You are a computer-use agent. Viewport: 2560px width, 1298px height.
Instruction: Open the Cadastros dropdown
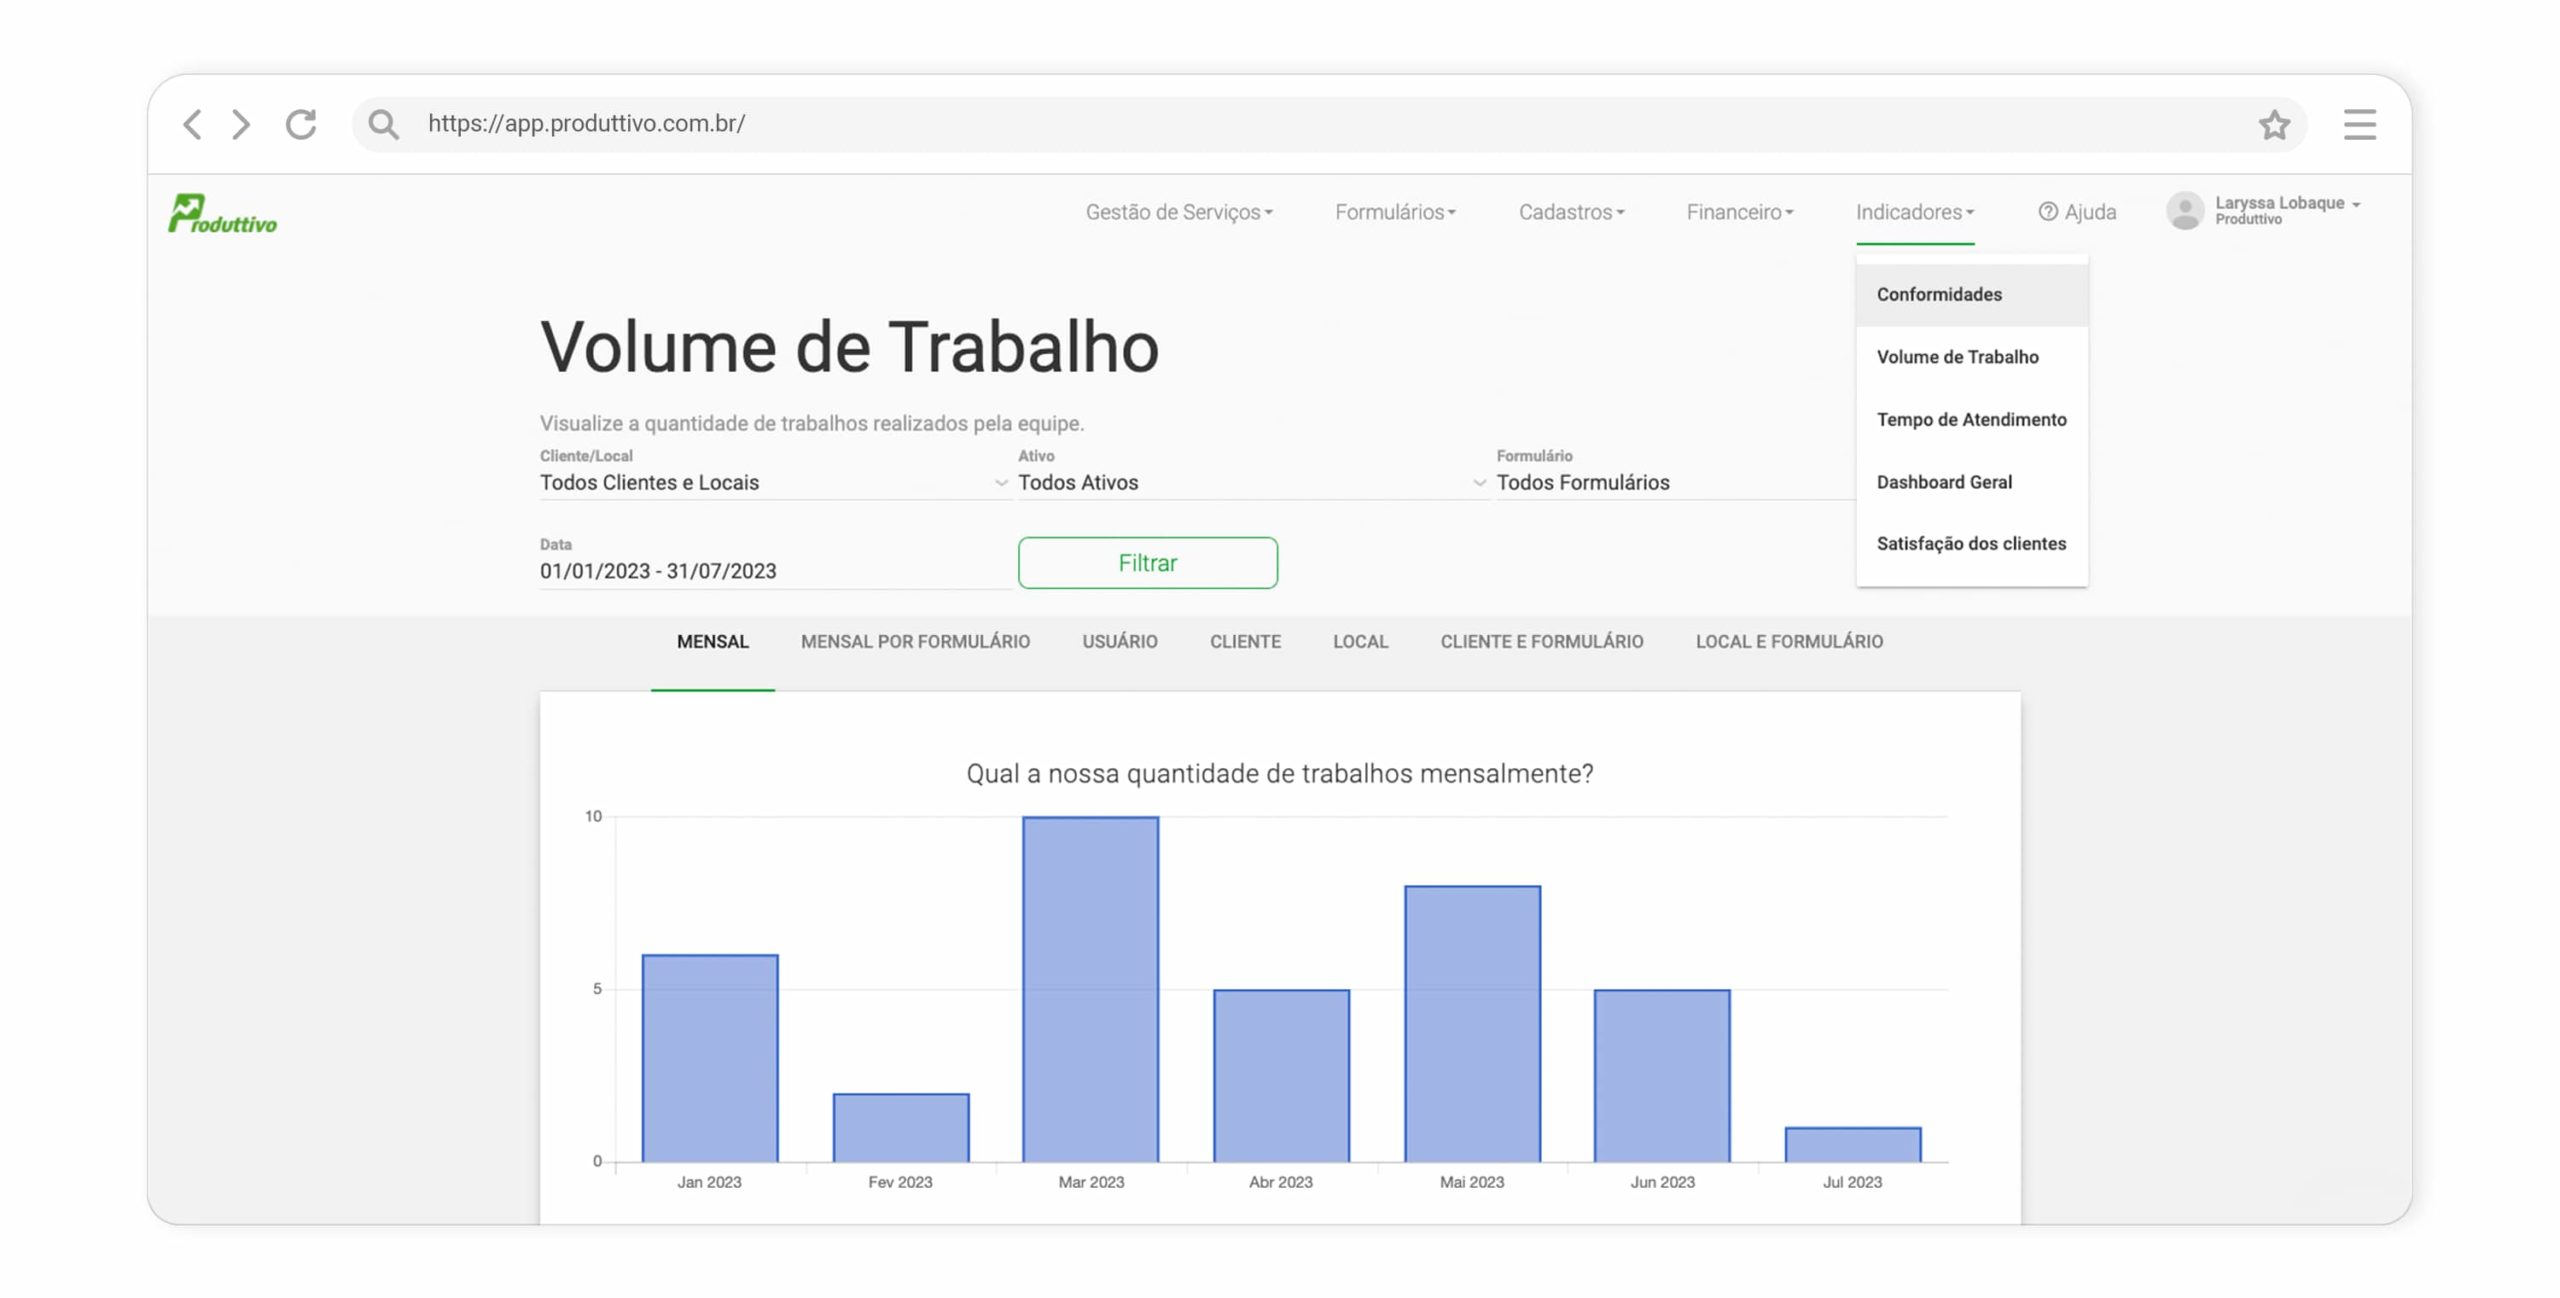[1571, 211]
